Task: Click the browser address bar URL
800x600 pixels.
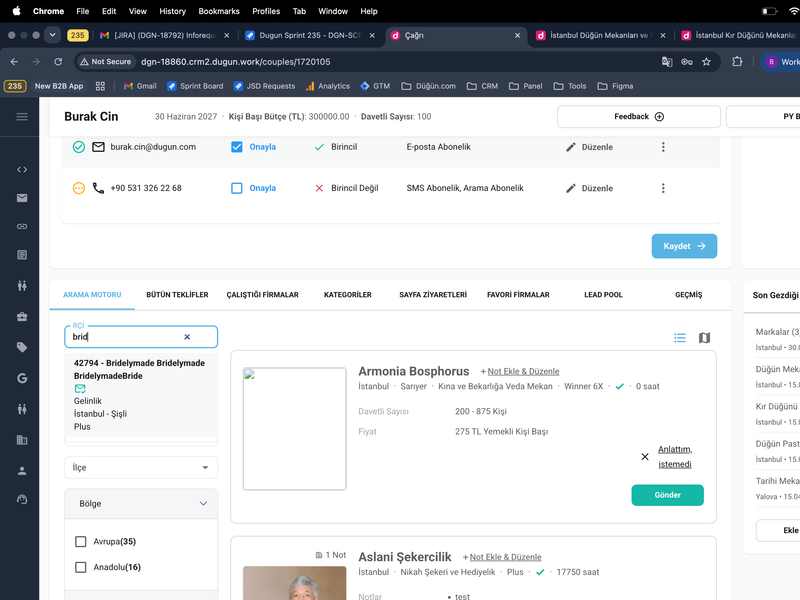Action: tap(236, 62)
